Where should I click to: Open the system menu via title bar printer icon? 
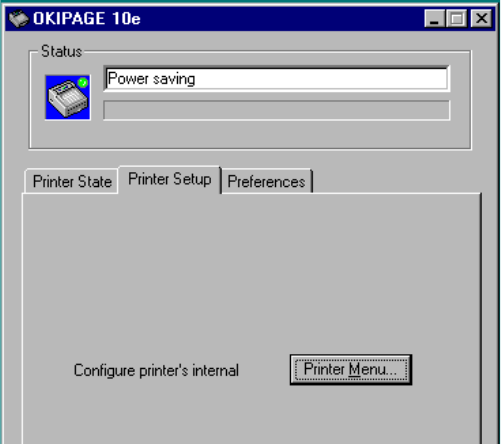[18, 18]
